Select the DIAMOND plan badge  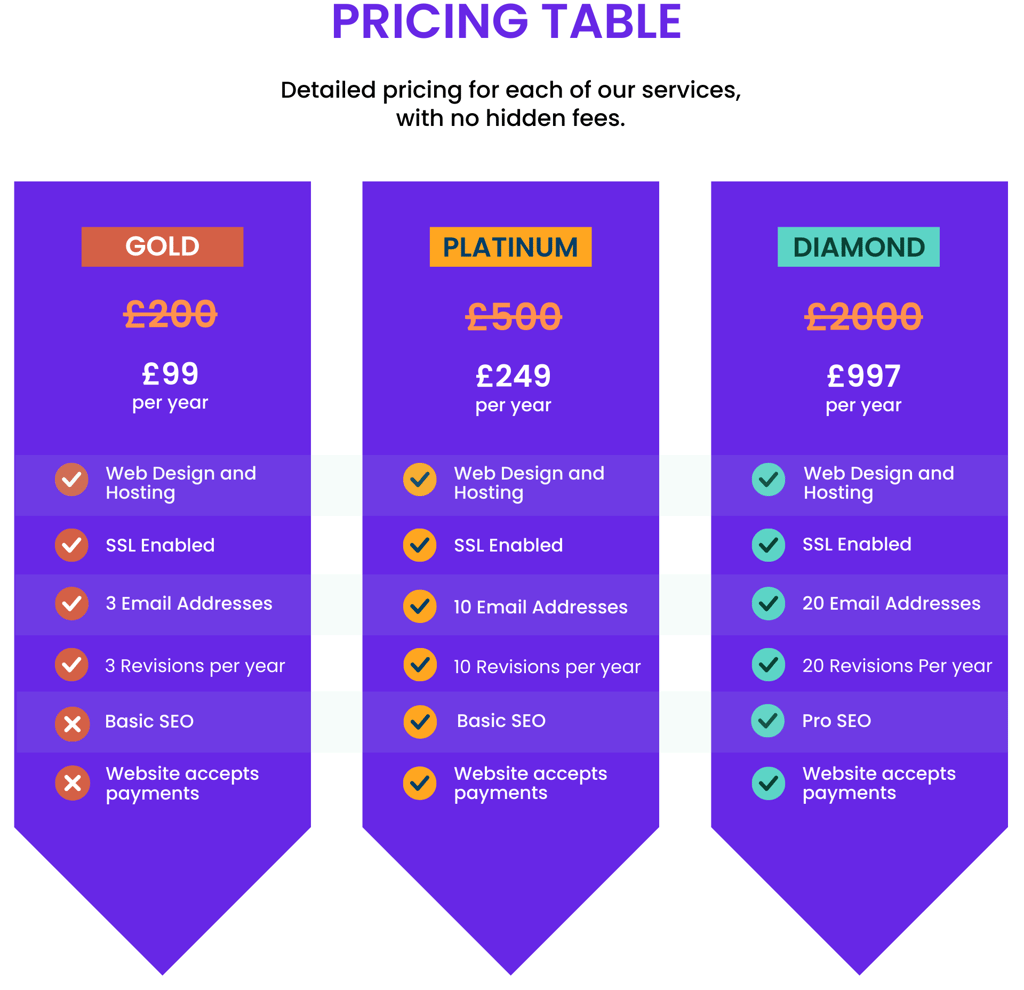(x=859, y=247)
